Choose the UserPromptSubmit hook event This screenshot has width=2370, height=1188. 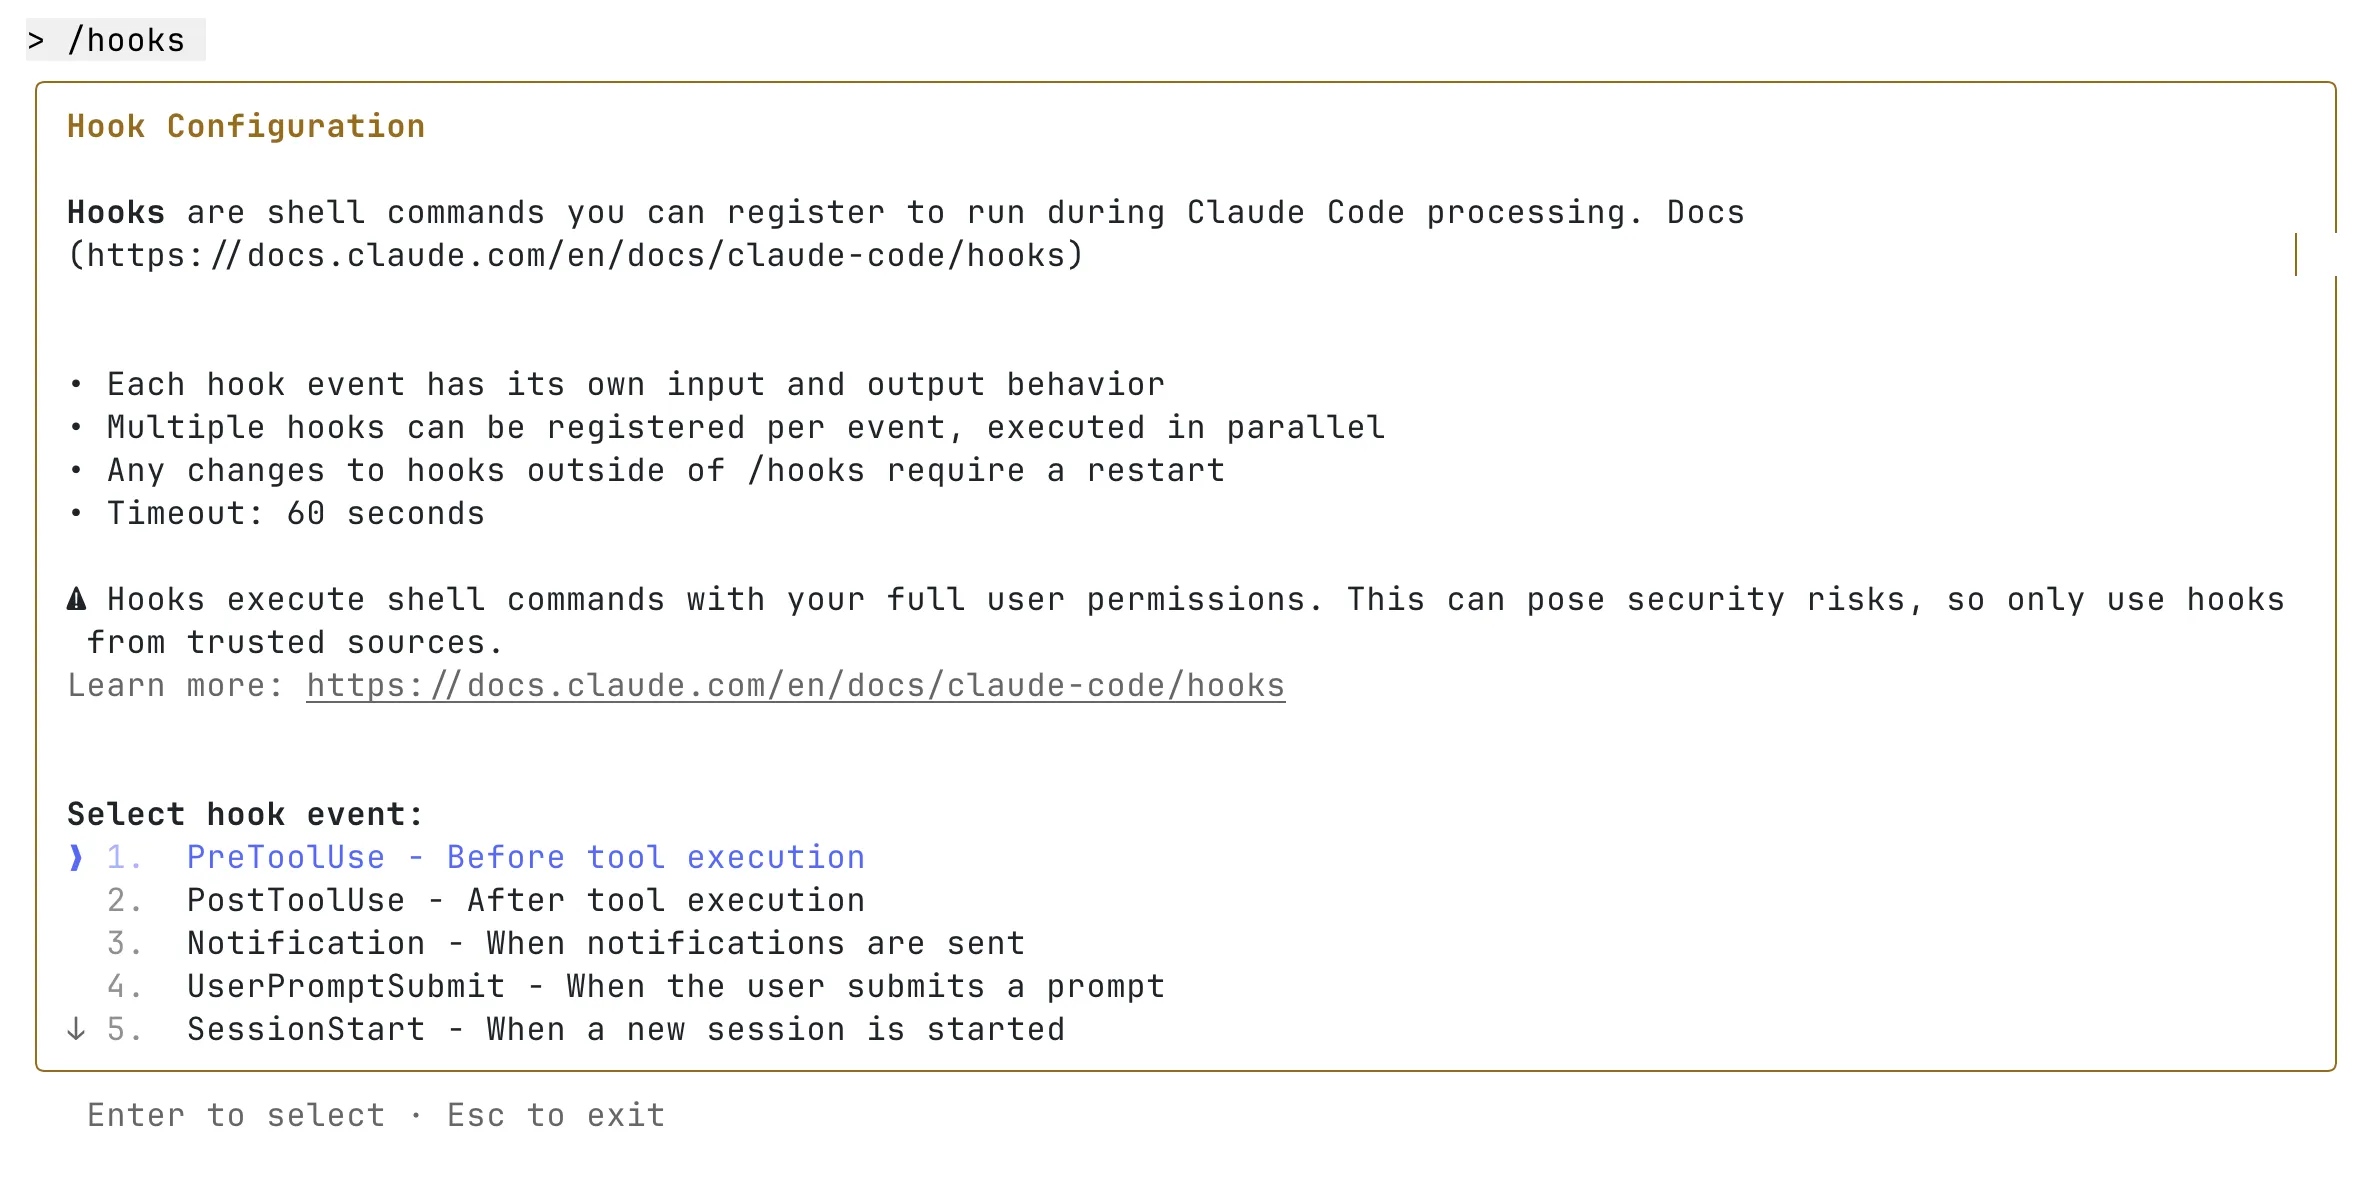click(x=675, y=987)
